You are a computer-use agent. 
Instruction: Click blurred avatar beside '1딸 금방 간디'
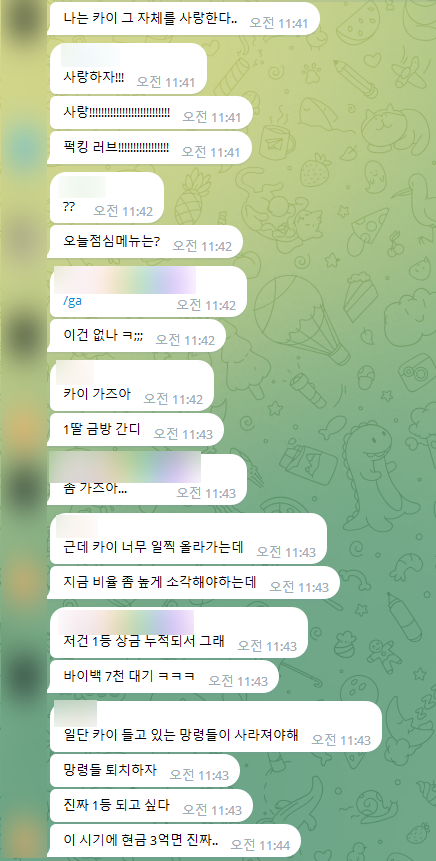coord(23,426)
